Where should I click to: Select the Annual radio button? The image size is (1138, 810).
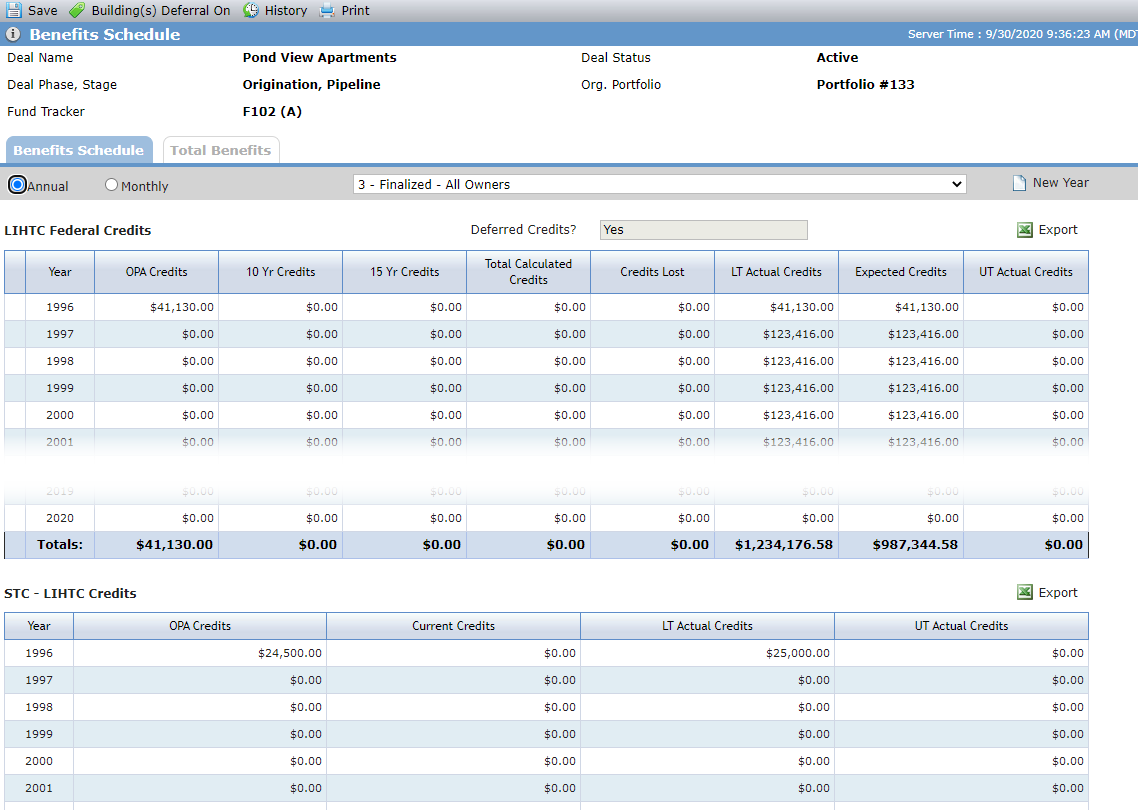pos(17,185)
